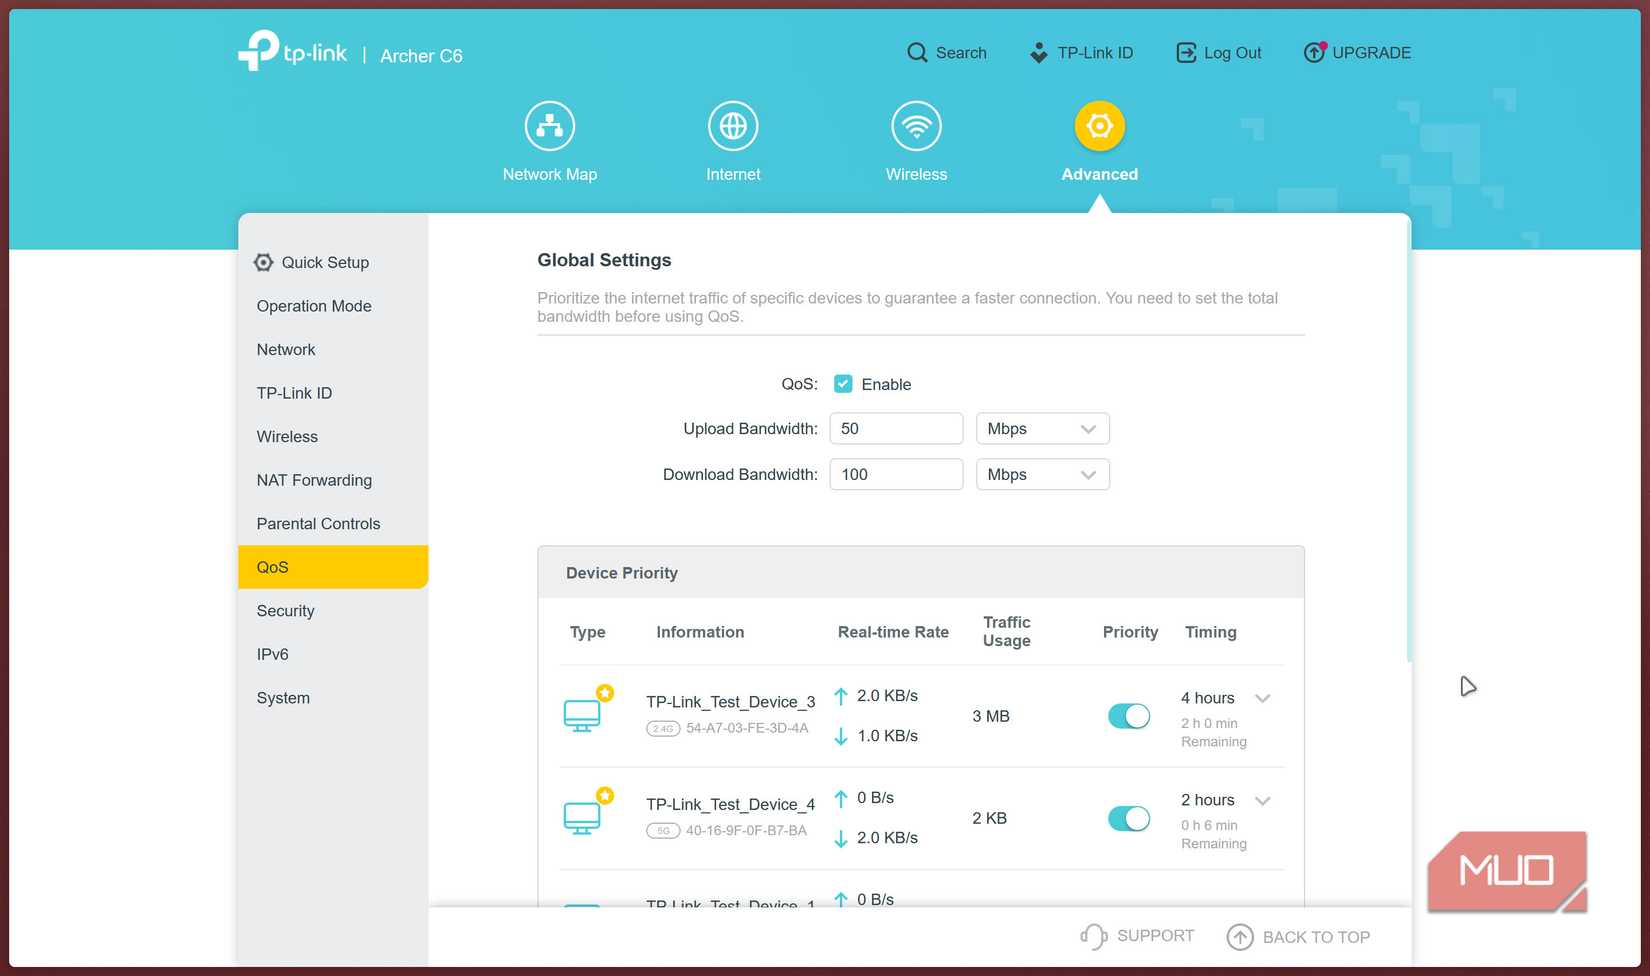Open the Upload Bandwidth unit dropdown

1043,429
